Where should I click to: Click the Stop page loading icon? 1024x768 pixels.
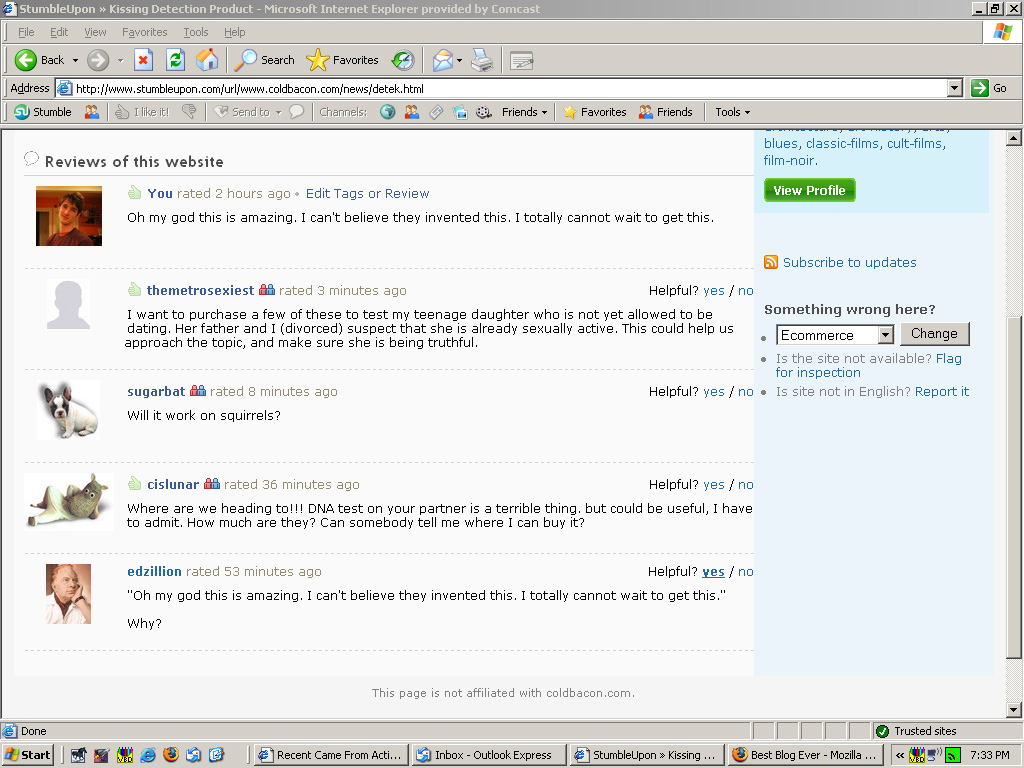(x=143, y=60)
